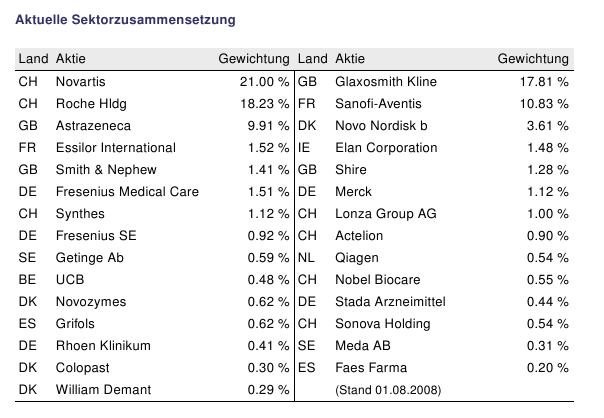Click the Sanofi-Aventis stock name

379,103
